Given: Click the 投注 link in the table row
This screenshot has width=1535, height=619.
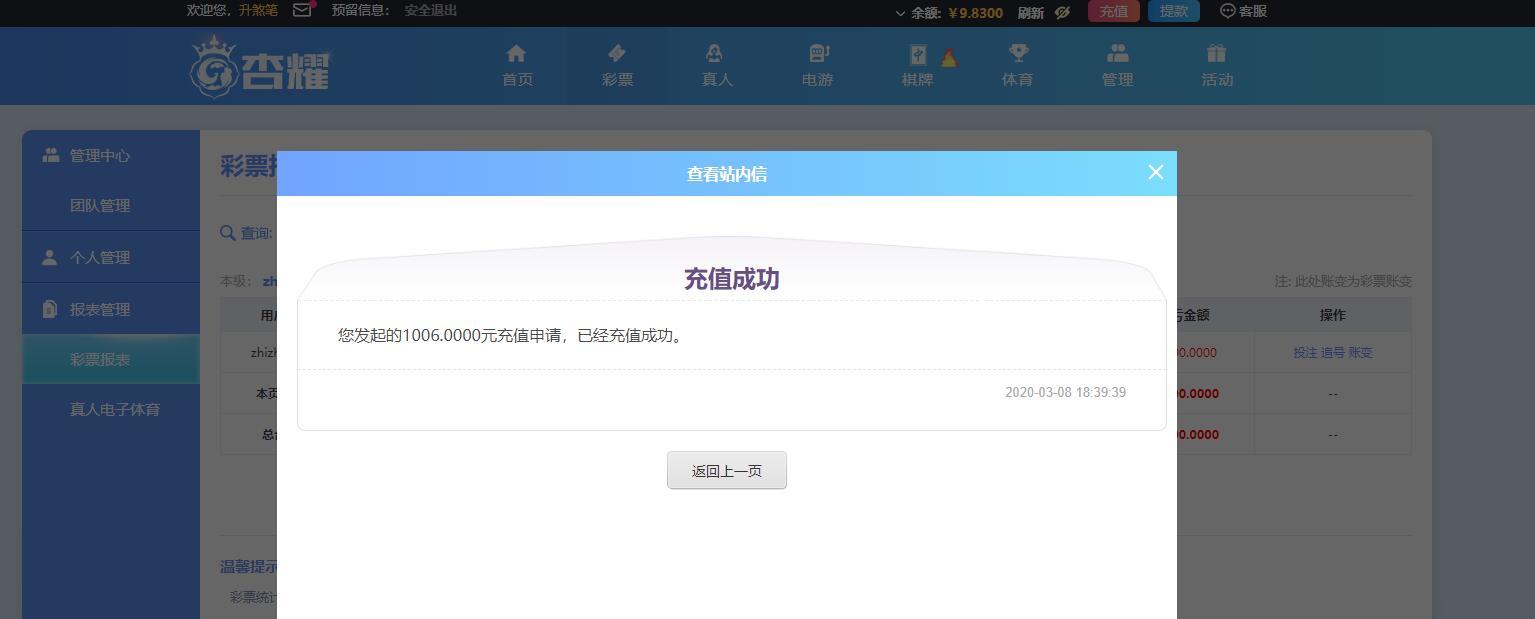Looking at the screenshot, I should (x=1305, y=352).
